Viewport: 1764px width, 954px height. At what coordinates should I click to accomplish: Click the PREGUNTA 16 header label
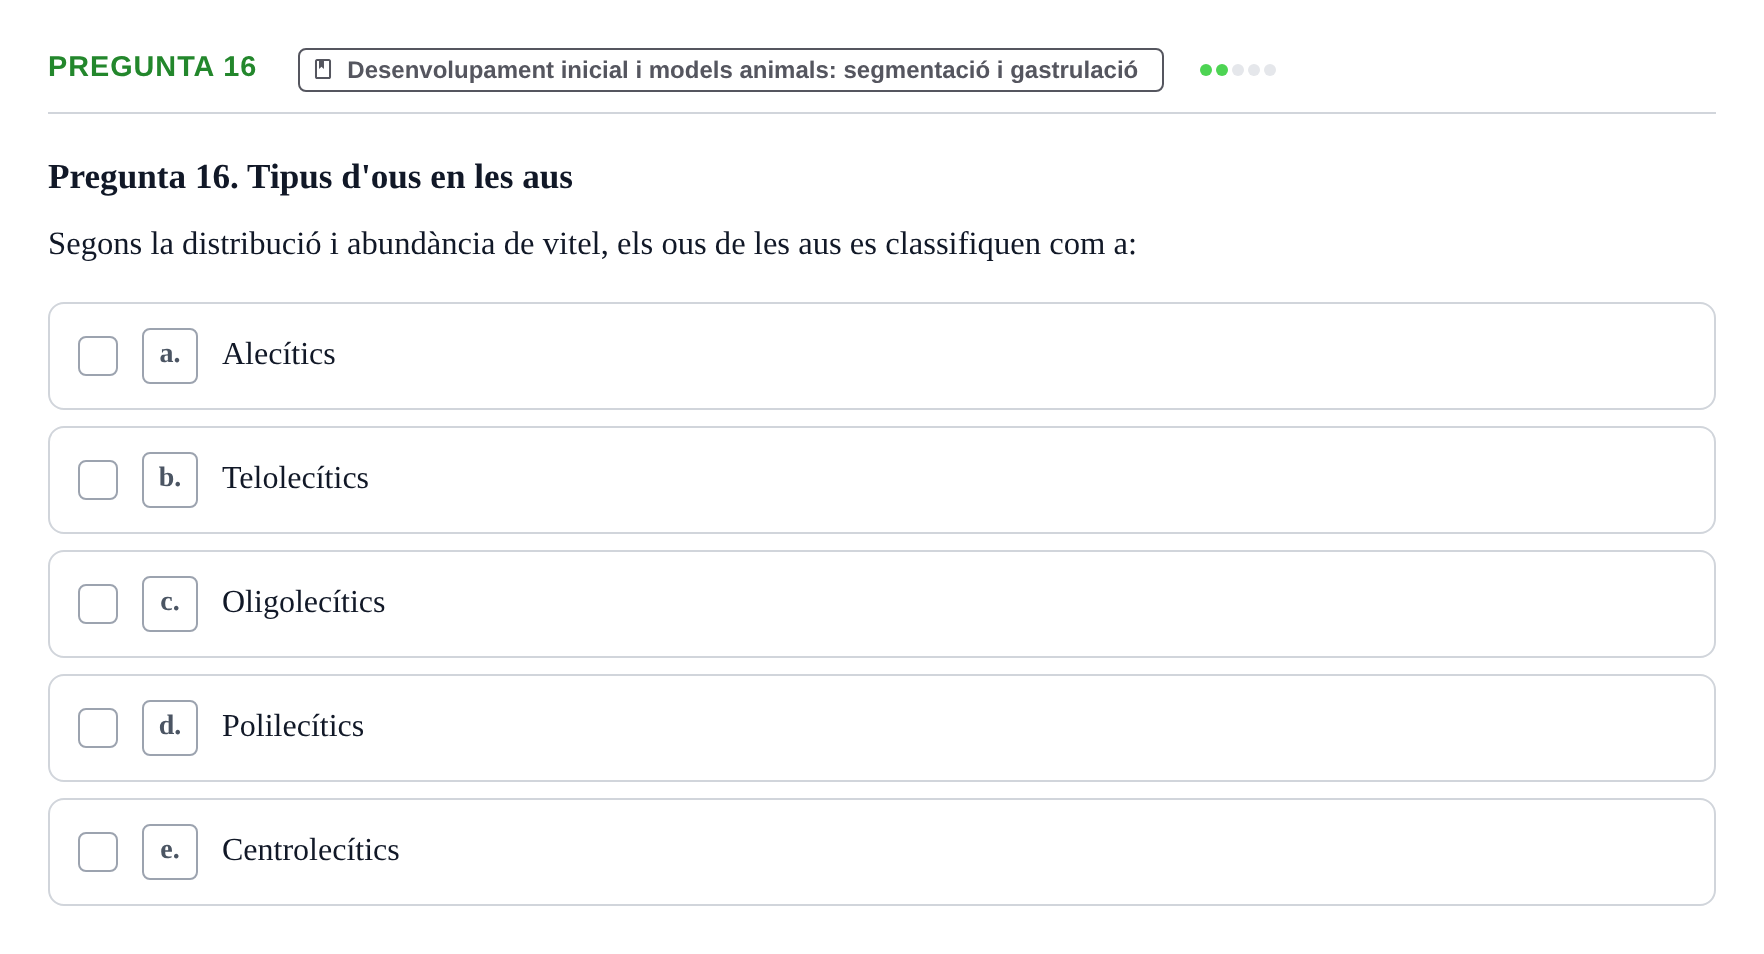[x=152, y=67]
